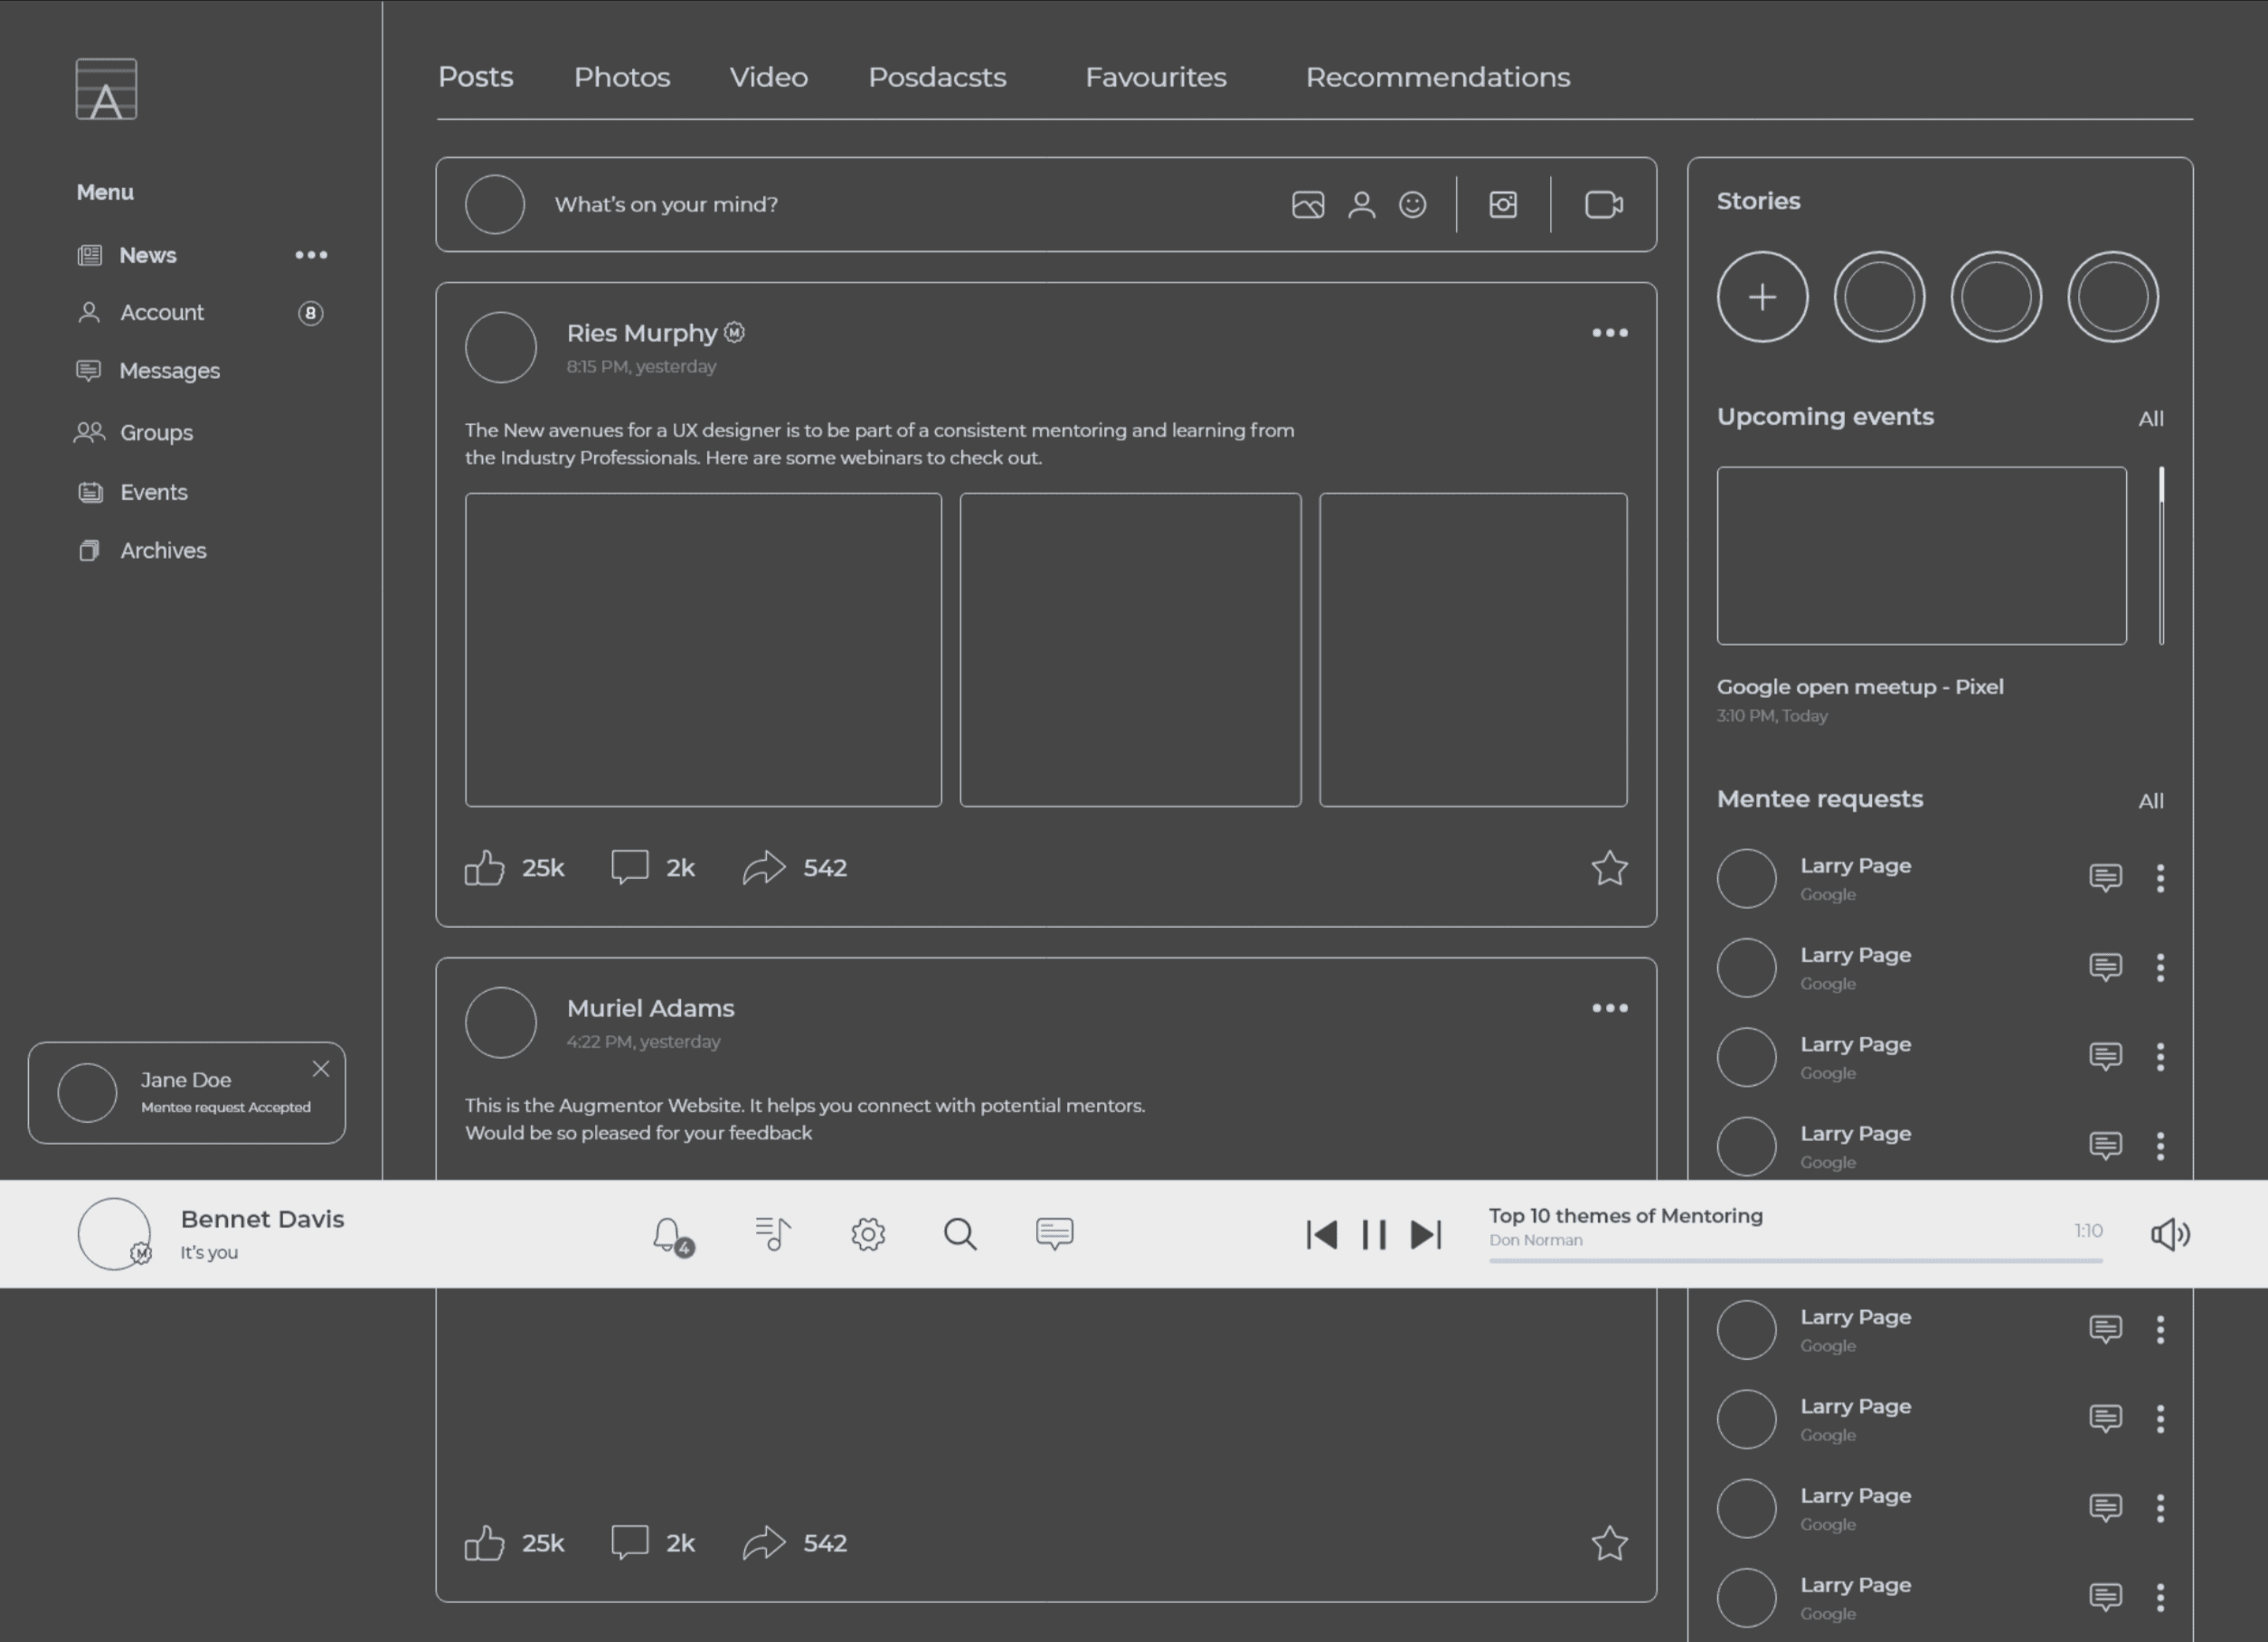This screenshot has width=2268, height=1642.
Task: Open the music playlist icon
Action: coord(772,1234)
